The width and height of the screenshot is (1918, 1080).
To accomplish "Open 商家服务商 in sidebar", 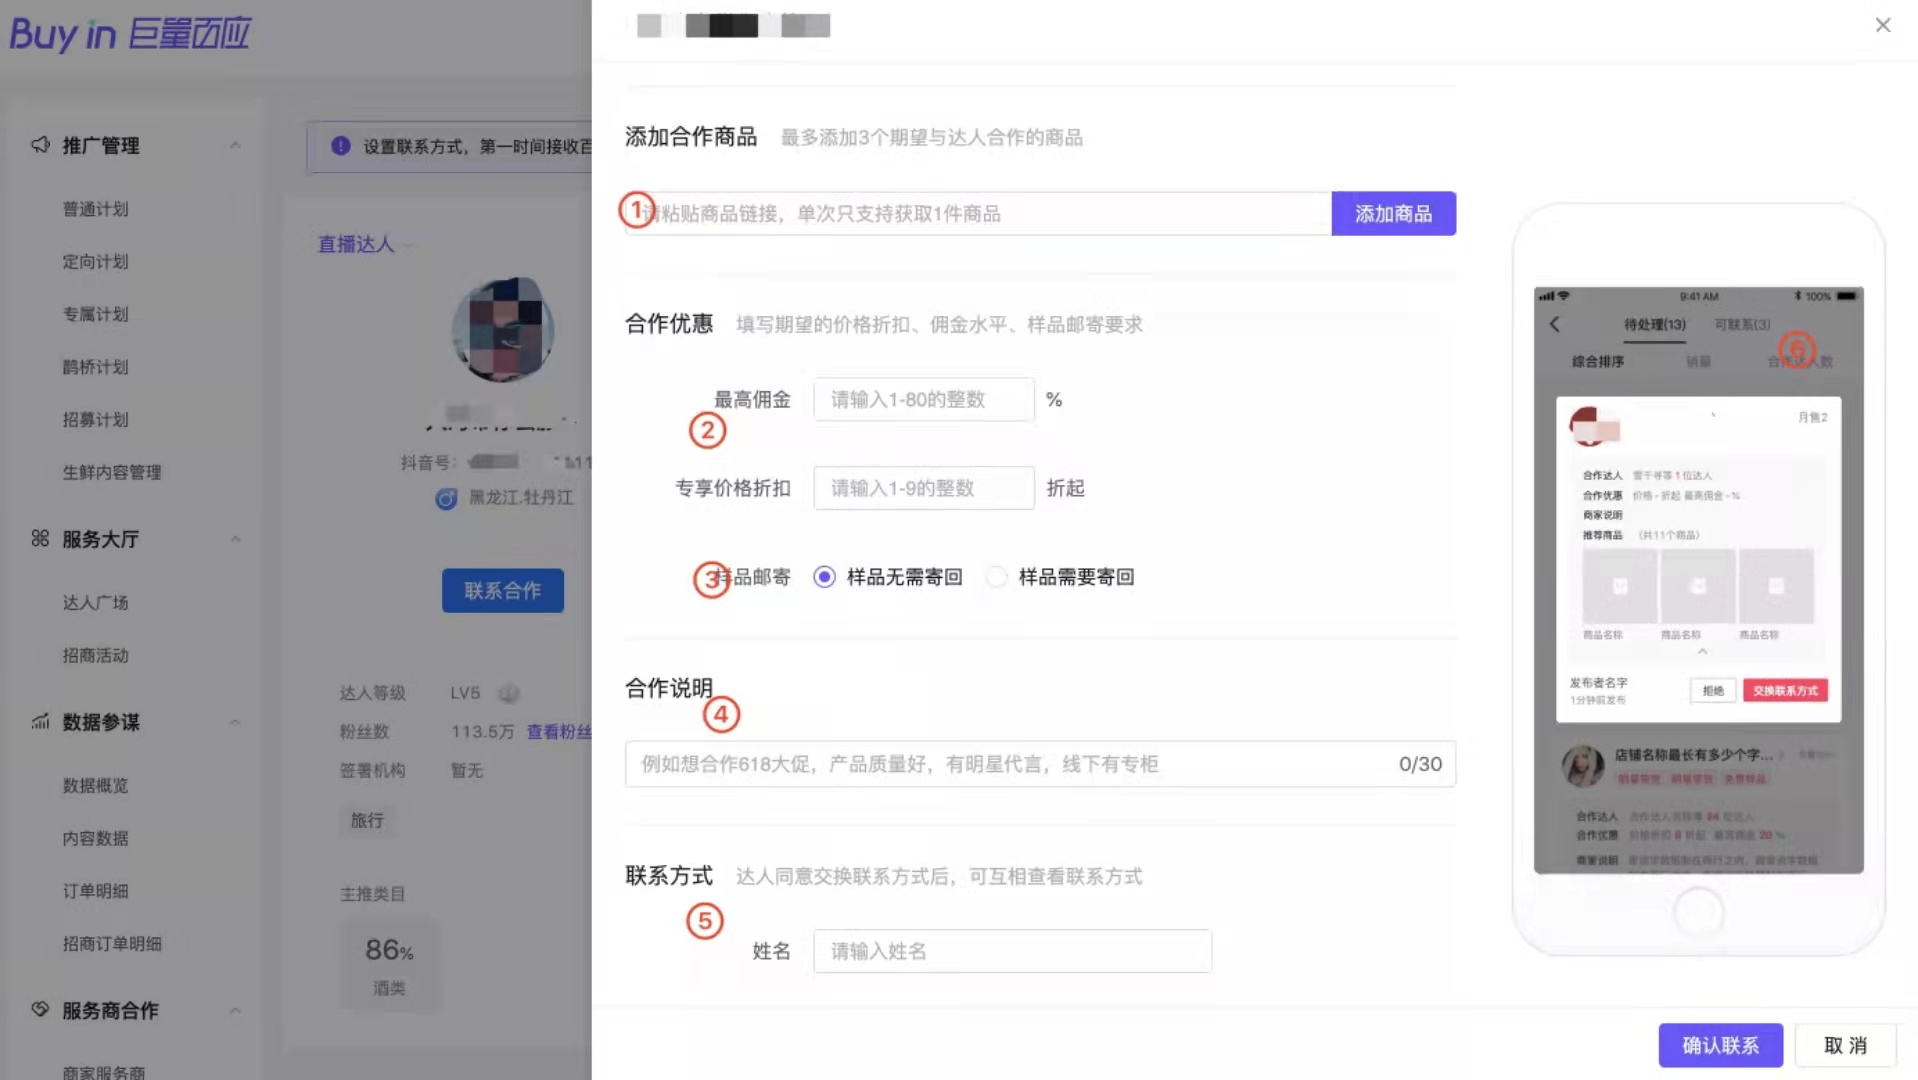I will click(104, 1072).
